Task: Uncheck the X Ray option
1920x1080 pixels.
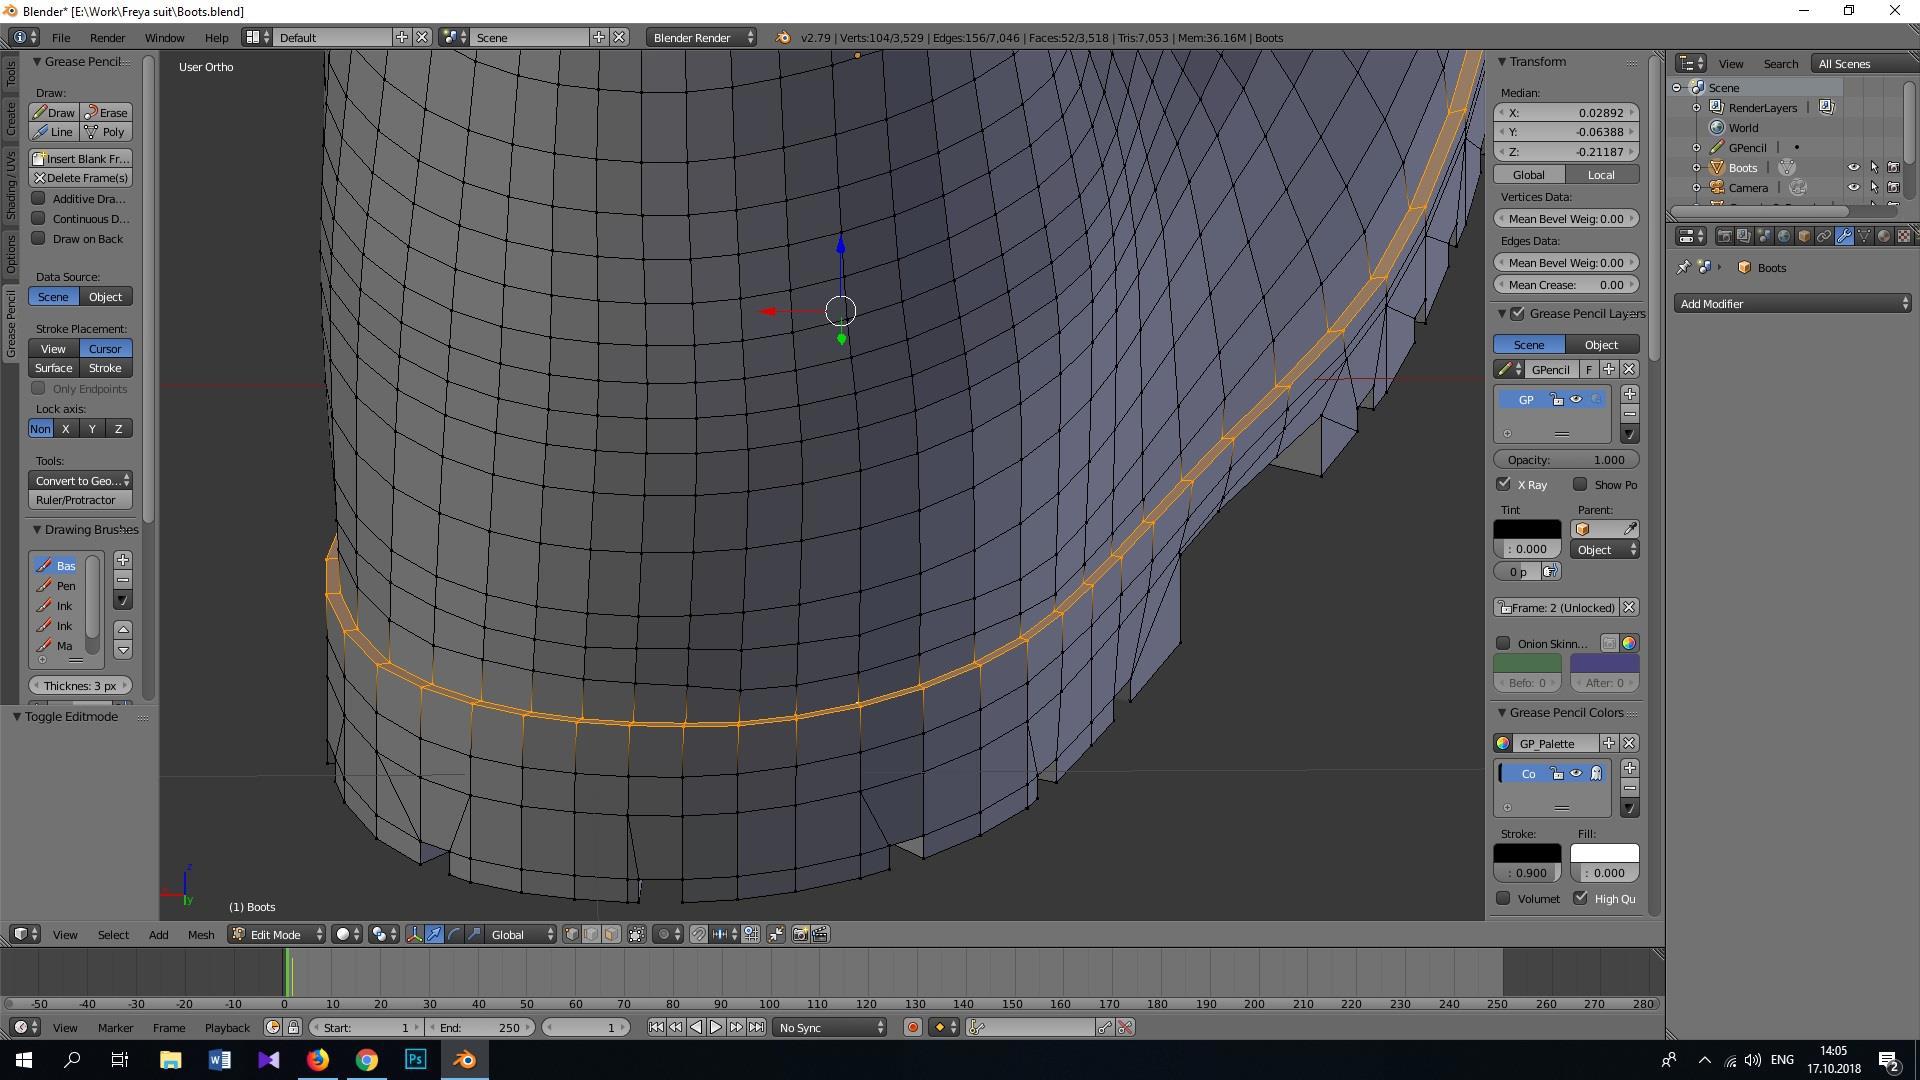Action: pyautogui.click(x=1503, y=484)
